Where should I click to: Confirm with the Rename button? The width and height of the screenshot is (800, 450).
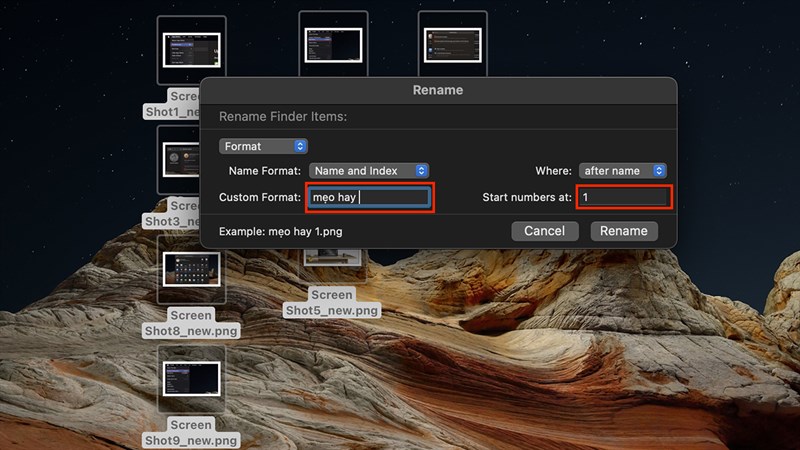click(624, 231)
